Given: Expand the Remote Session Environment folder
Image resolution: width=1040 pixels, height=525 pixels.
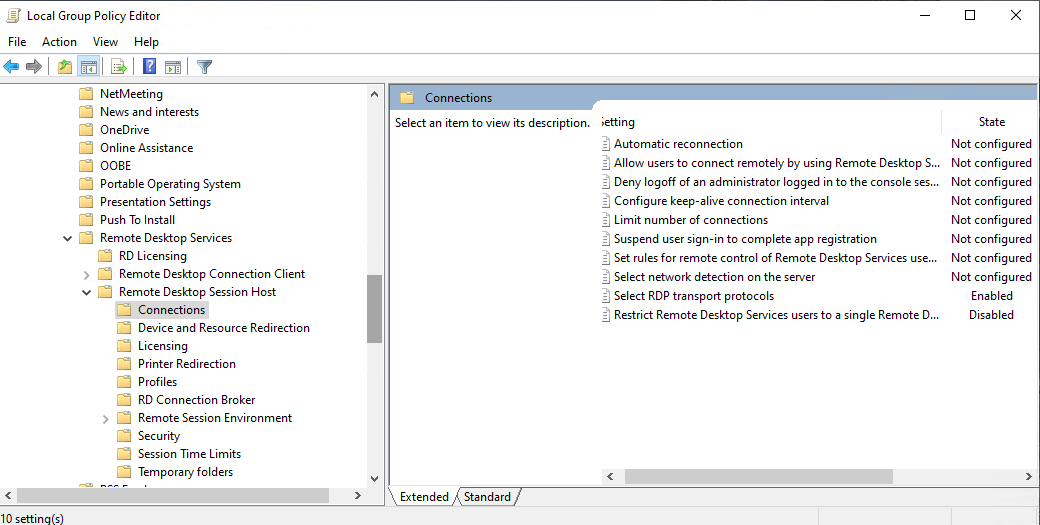Looking at the screenshot, I should coord(105,418).
